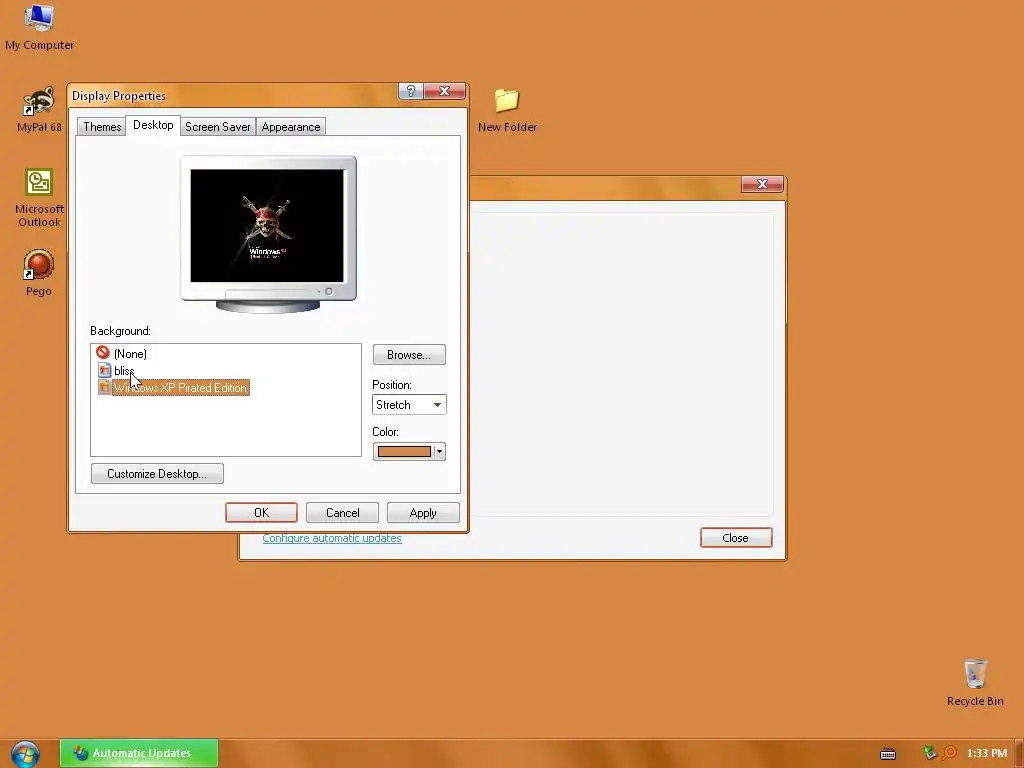Click the Safely Remove Hardware tray icon

coord(930,753)
